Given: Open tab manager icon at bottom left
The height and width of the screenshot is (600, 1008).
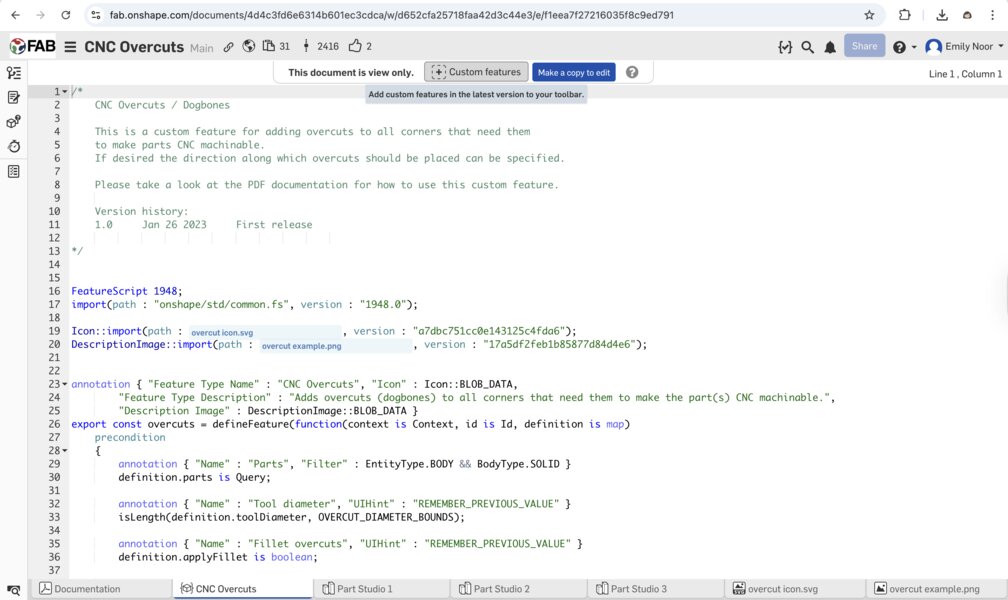Looking at the screenshot, I should click(x=14, y=590).
